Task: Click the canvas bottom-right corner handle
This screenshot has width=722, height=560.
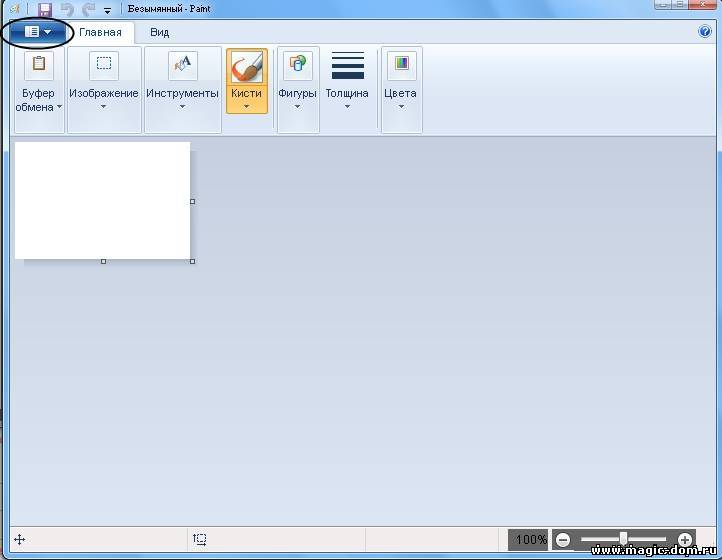Action: pos(192,261)
